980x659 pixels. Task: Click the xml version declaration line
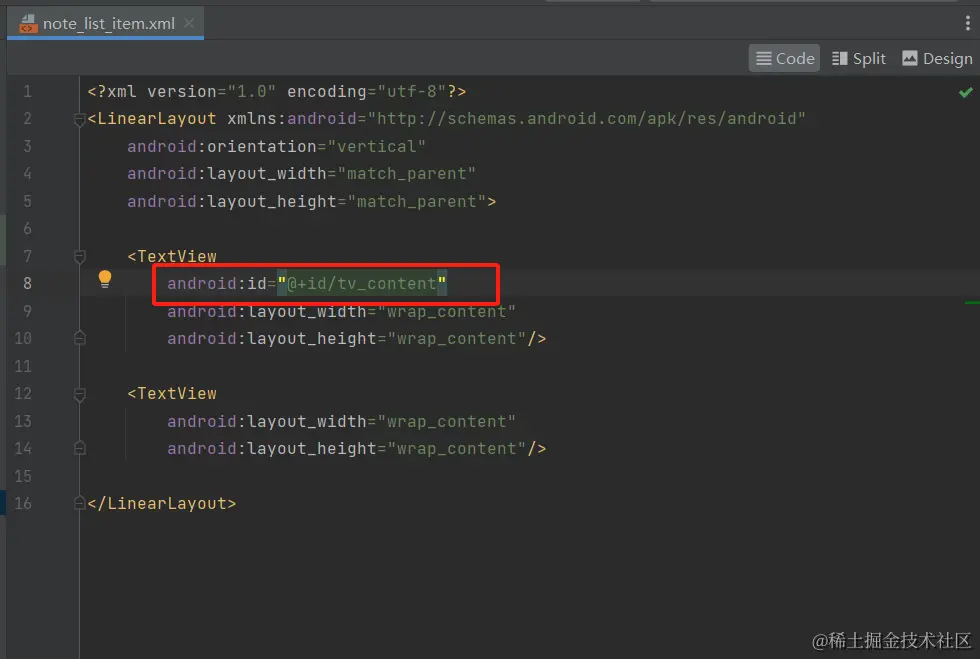[277, 92]
